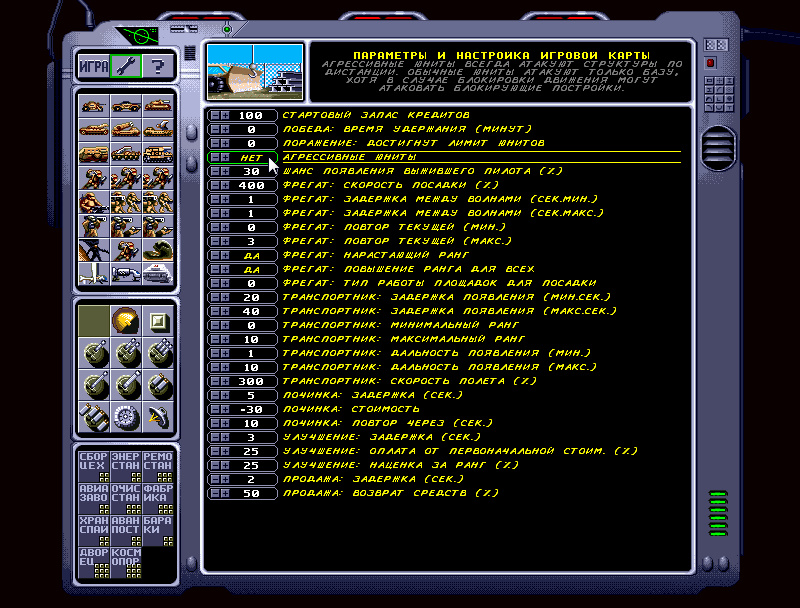The image size is (800, 608).
Task: Open the question mark help tab
Action: [x=158, y=66]
